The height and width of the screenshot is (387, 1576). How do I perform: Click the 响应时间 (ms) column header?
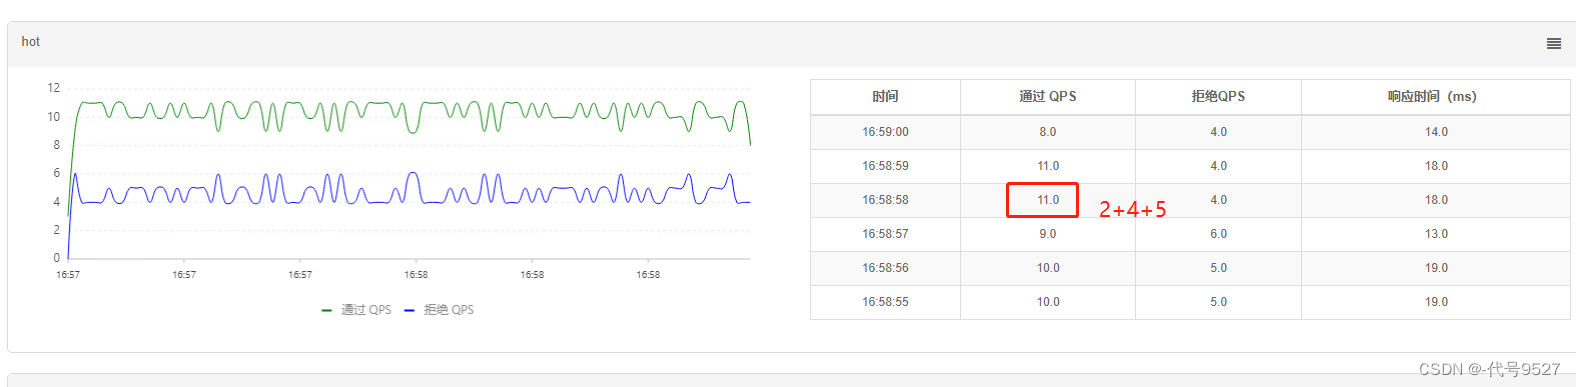click(x=1436, y=97)
